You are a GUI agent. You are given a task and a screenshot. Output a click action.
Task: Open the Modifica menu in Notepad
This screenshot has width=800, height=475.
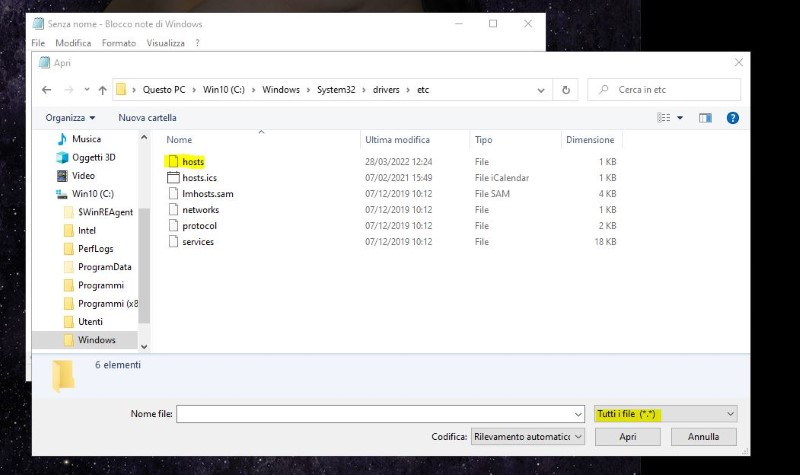[x=73, y=43]
